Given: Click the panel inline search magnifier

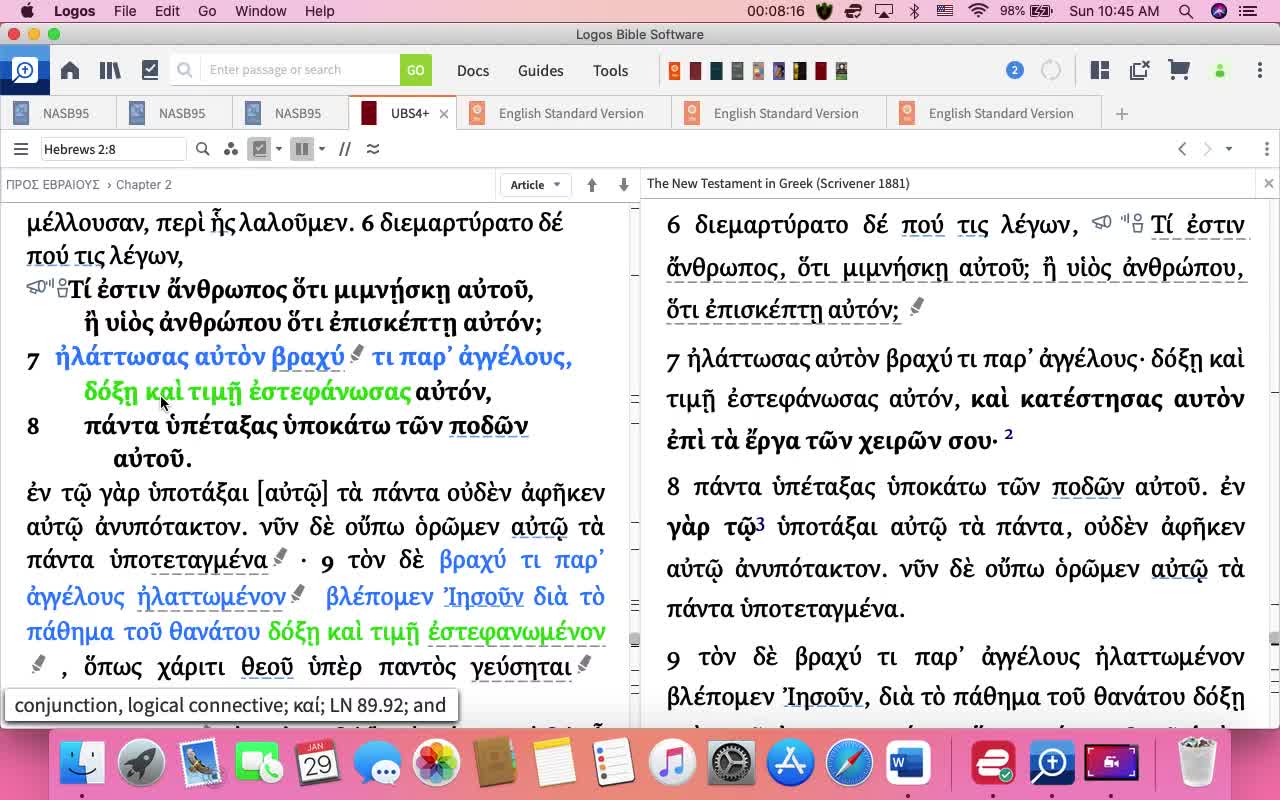Looking at the screenshot, I should pos(202,149).
